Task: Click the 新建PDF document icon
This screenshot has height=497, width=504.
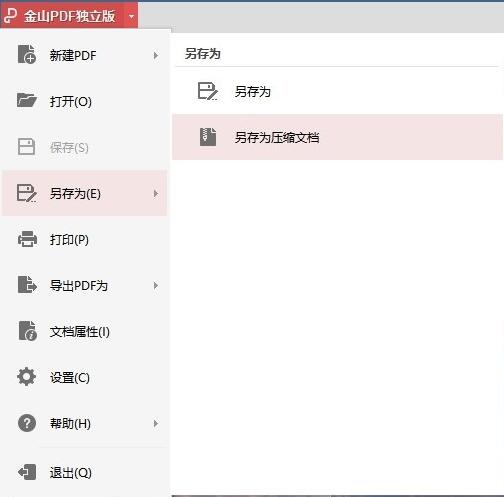Action: (27, 55)
